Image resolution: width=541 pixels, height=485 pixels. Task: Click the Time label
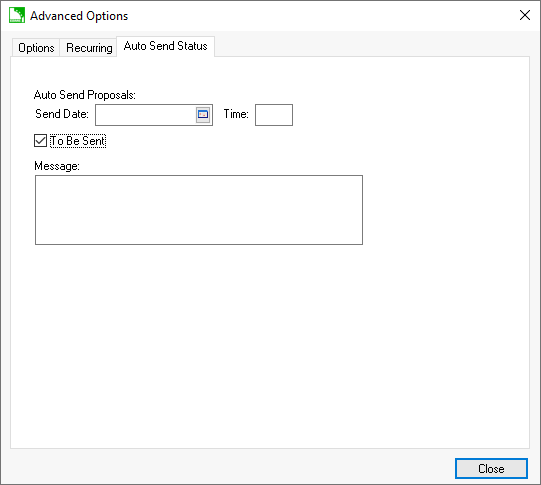[x=236, y=114]
